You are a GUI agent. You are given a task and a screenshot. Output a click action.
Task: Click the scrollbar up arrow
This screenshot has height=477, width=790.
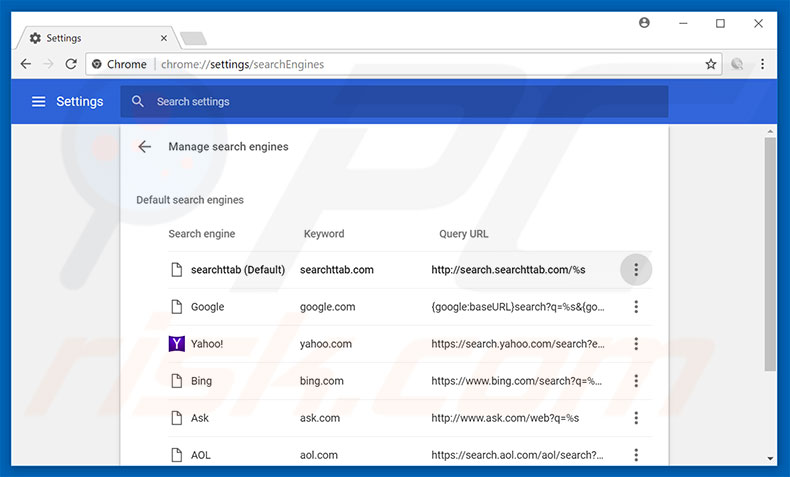[770, 131]
